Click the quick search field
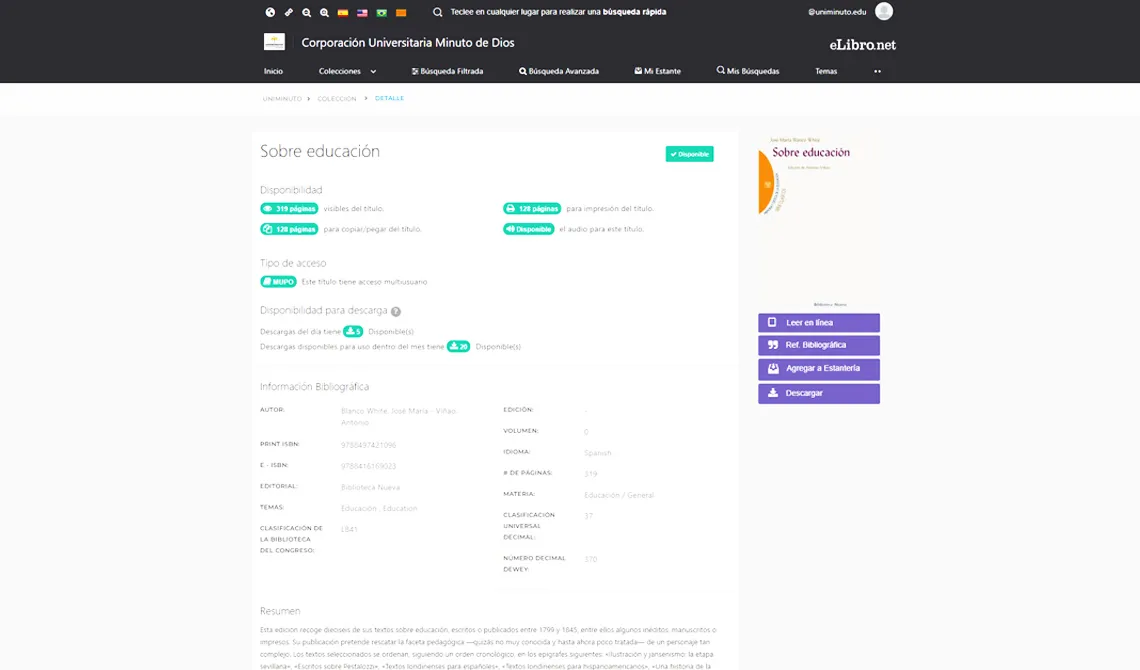Screen dimensions: 1140x670 (558, 12)
